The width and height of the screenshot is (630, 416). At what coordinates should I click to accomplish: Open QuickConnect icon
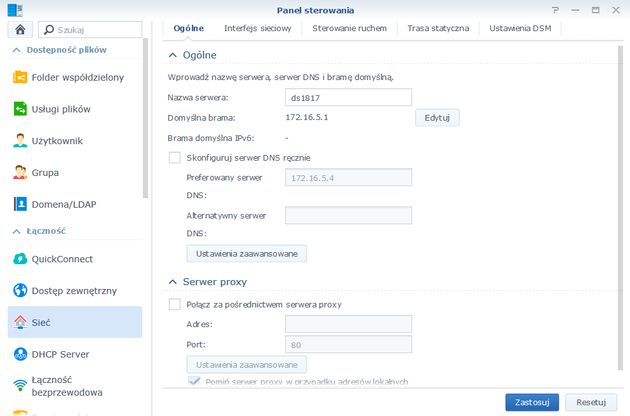tap(20, 258)
